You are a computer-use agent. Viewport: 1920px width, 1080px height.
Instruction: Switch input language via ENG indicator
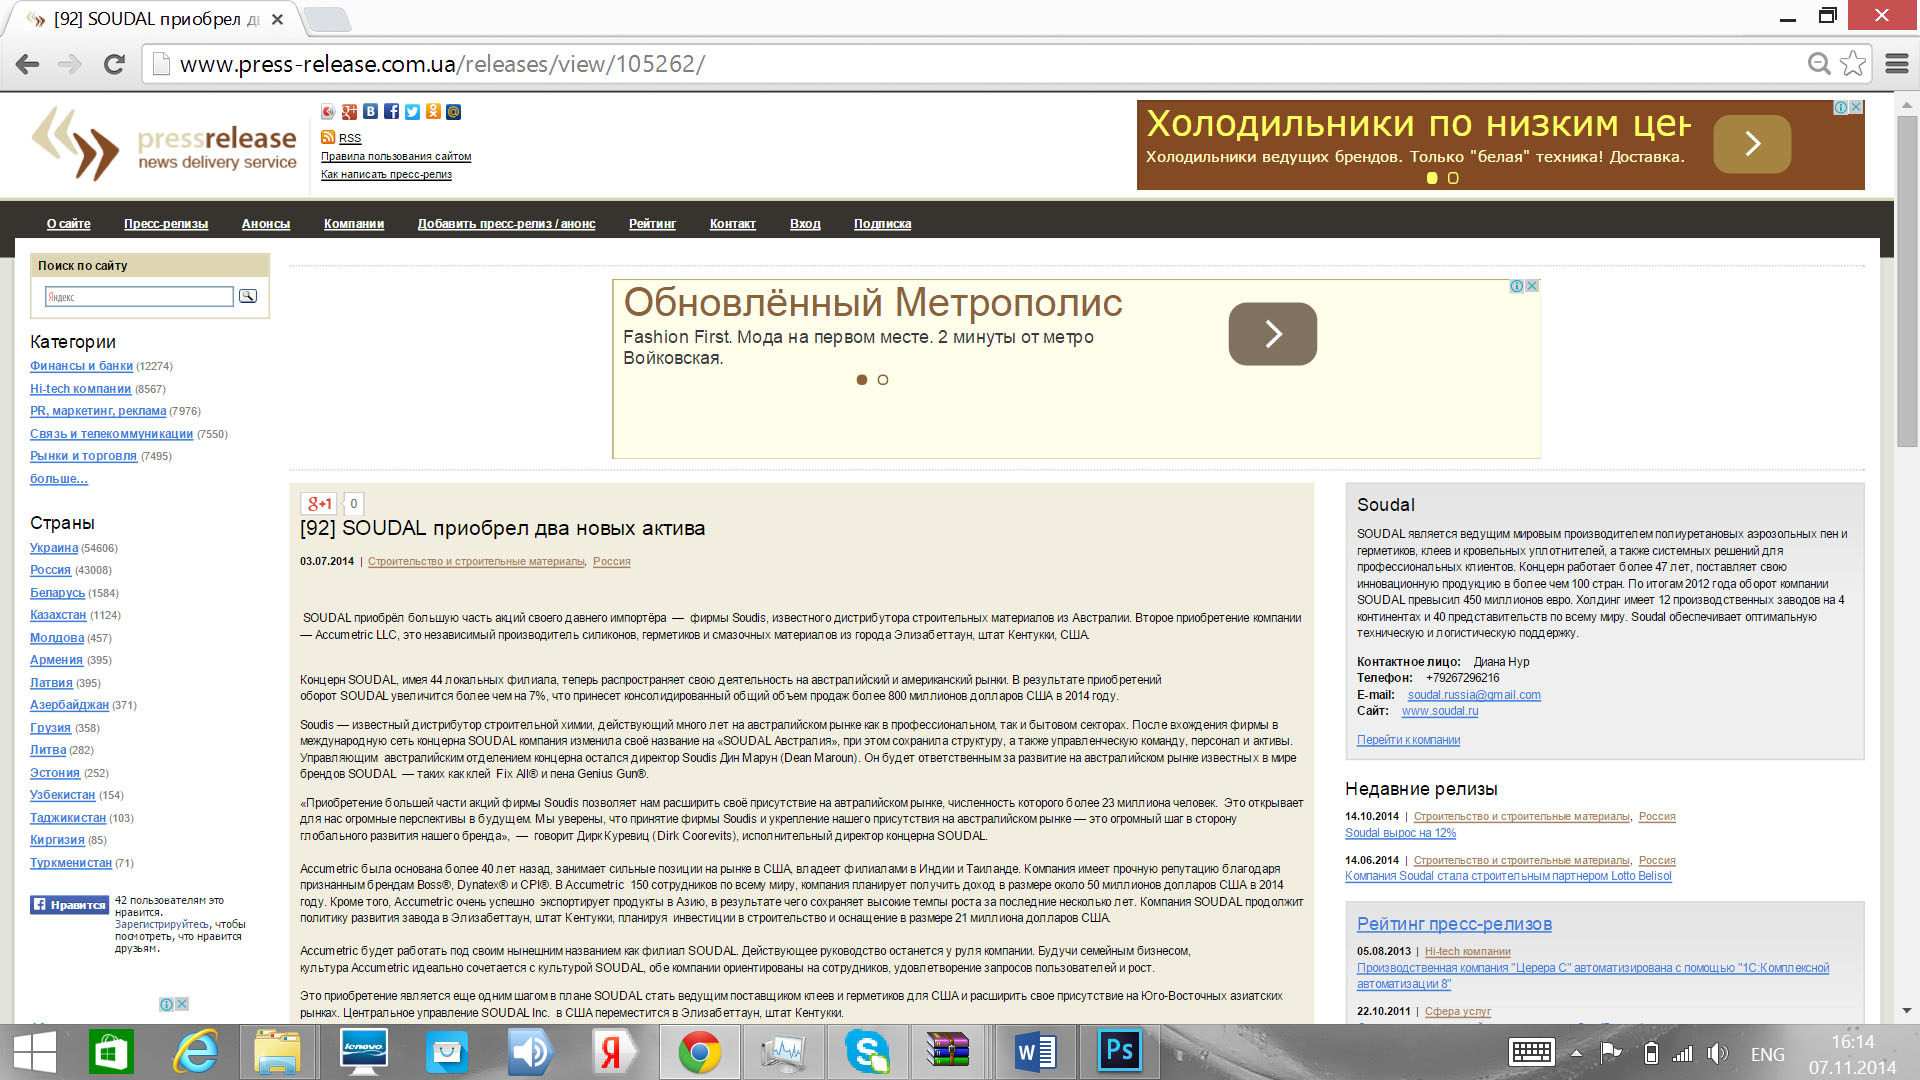pos(1767,1054)
